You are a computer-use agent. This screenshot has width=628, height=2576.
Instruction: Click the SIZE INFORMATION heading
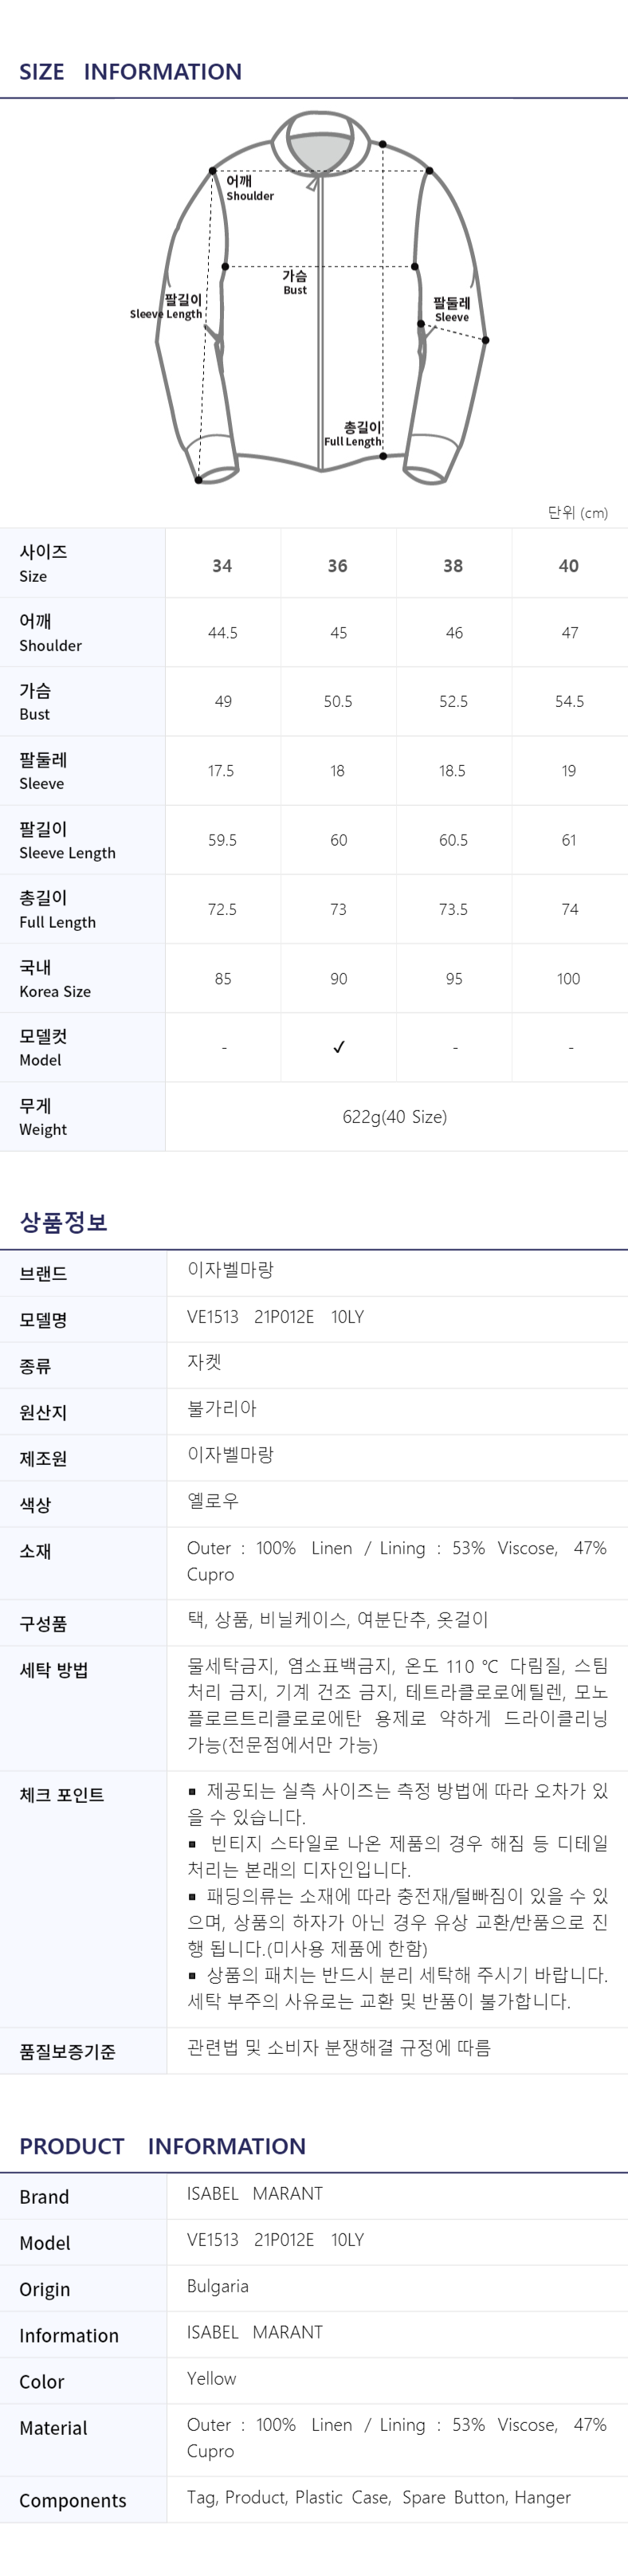130,72
